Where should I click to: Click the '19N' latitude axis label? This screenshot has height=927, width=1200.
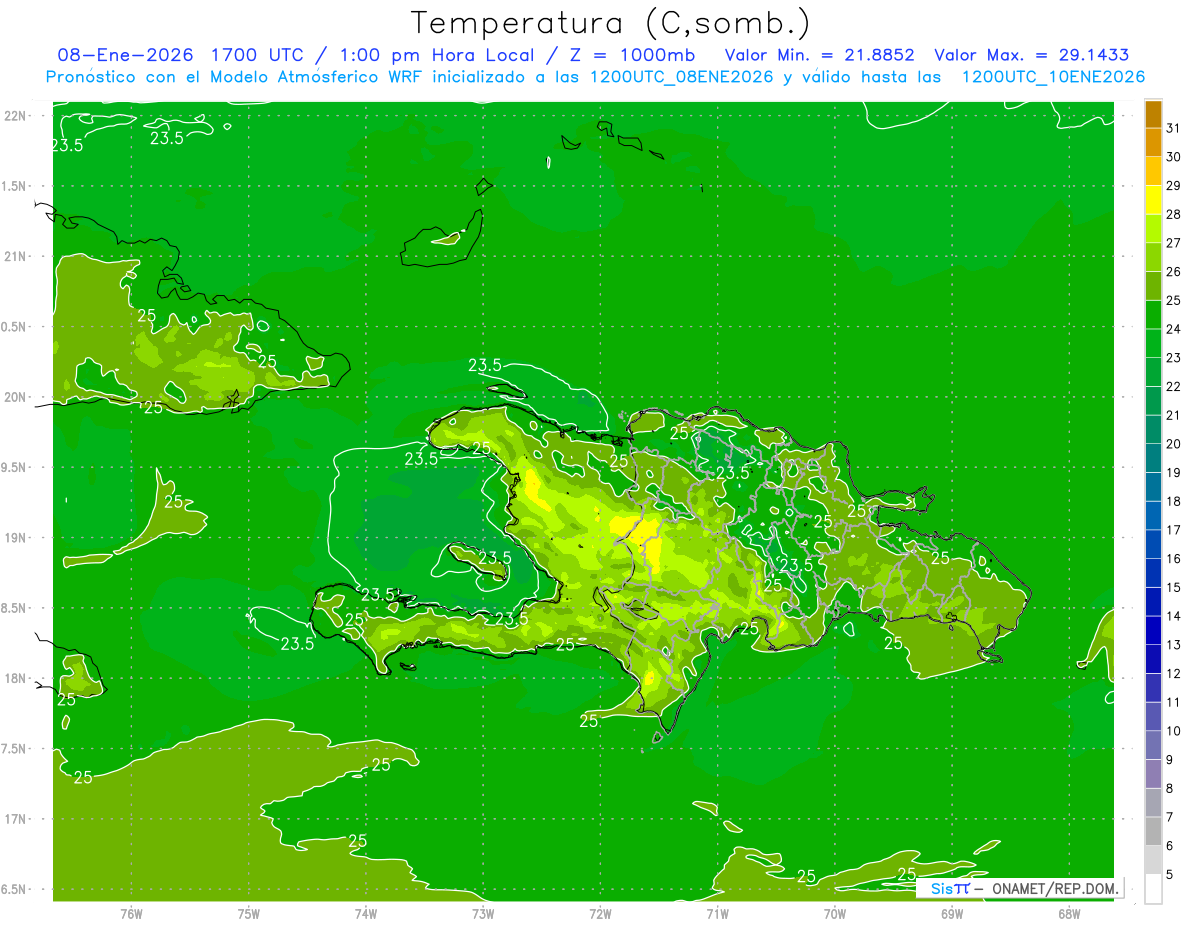point(14,538)
